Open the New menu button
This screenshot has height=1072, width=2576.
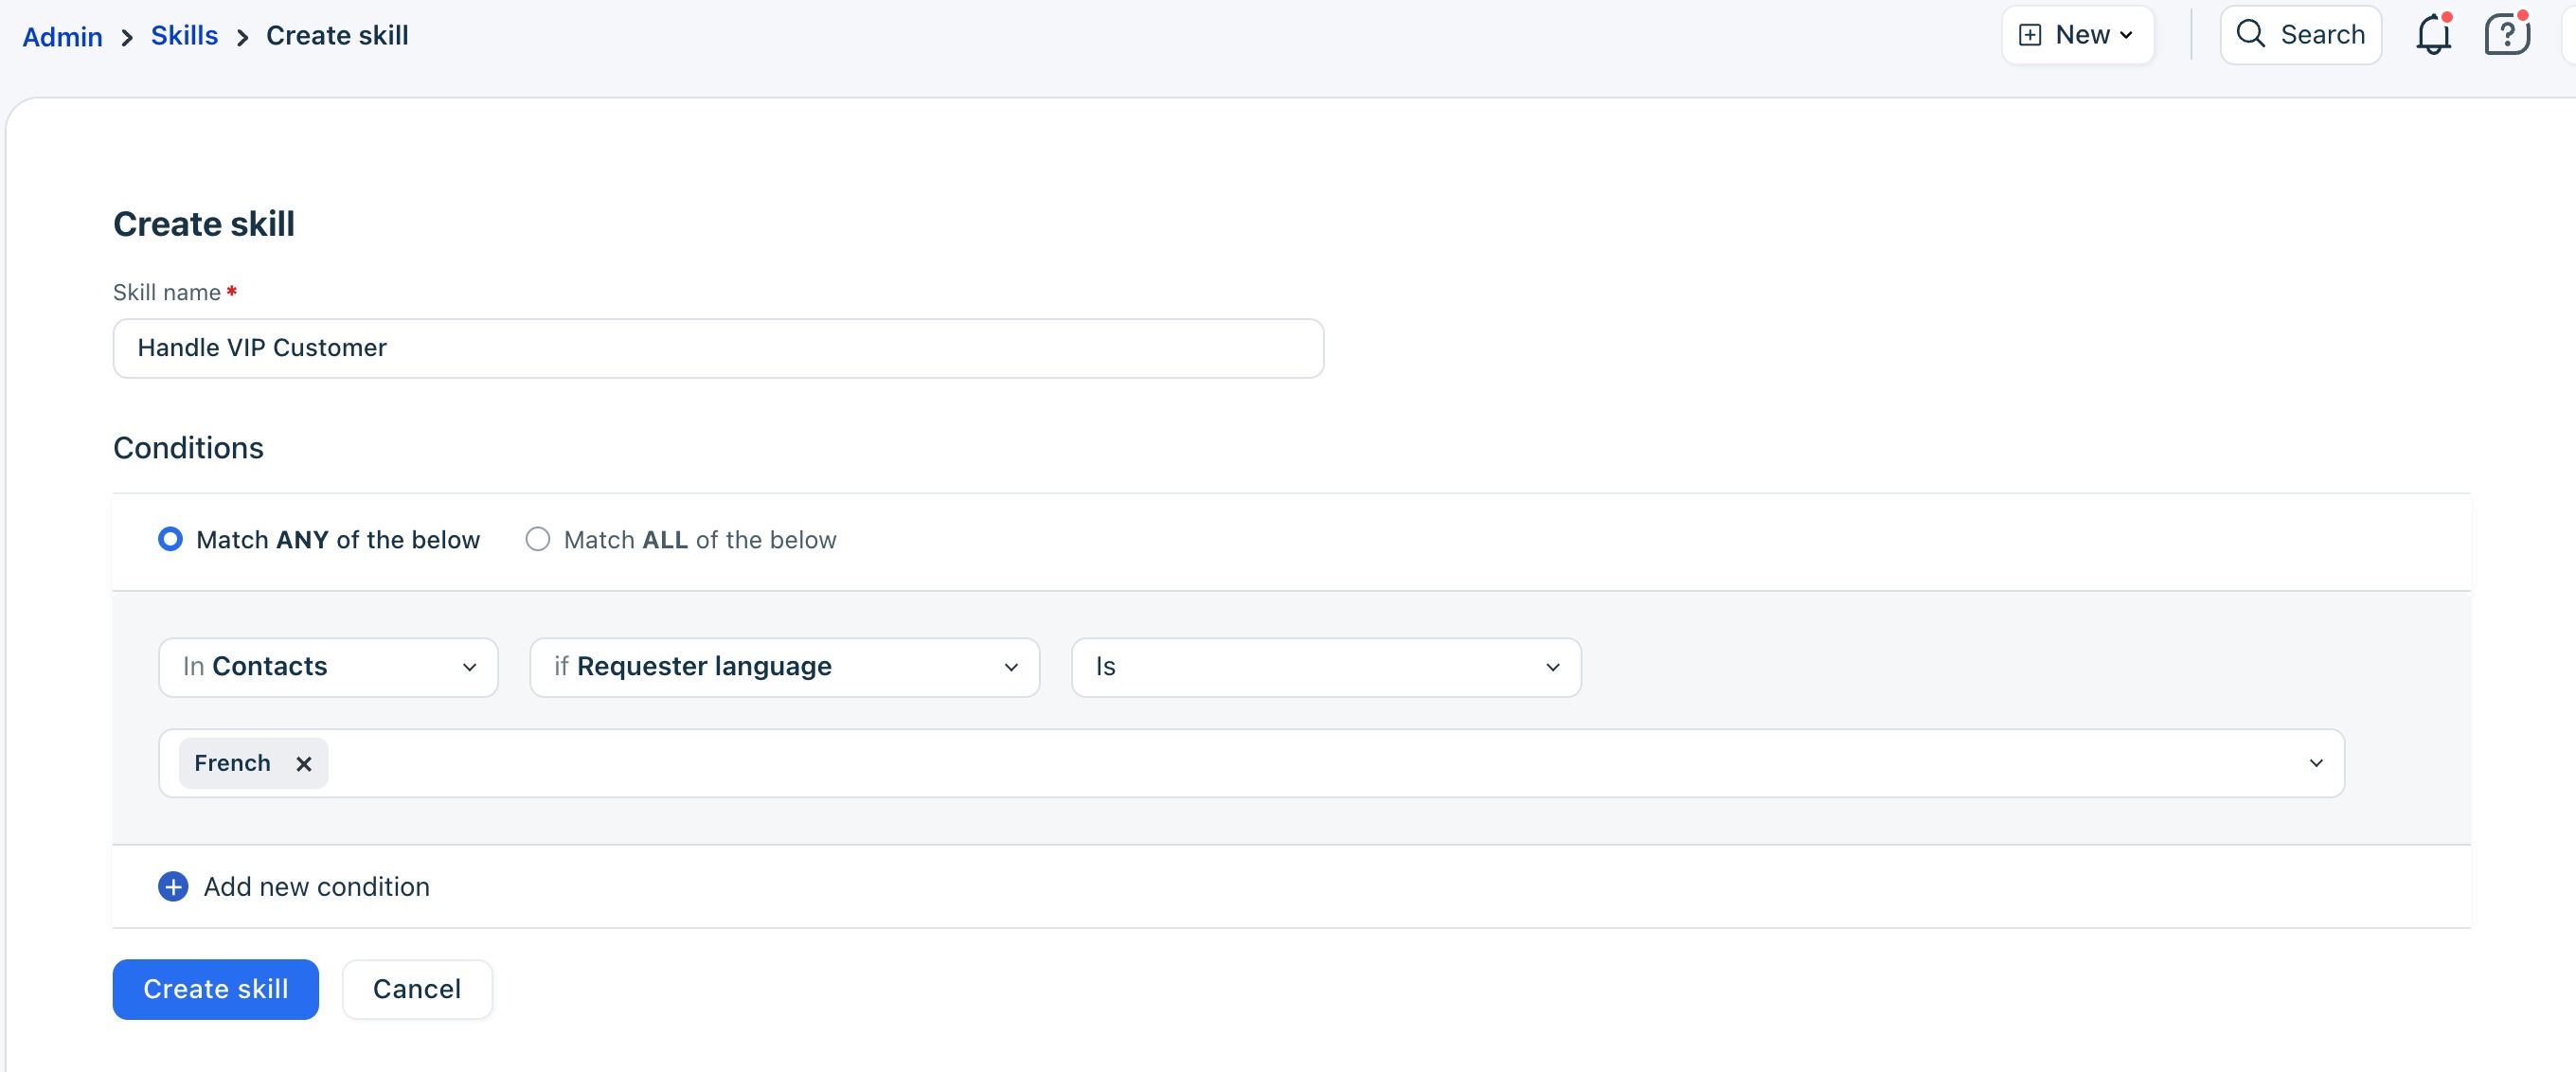pyautogui.click(x=2077, y=35)
